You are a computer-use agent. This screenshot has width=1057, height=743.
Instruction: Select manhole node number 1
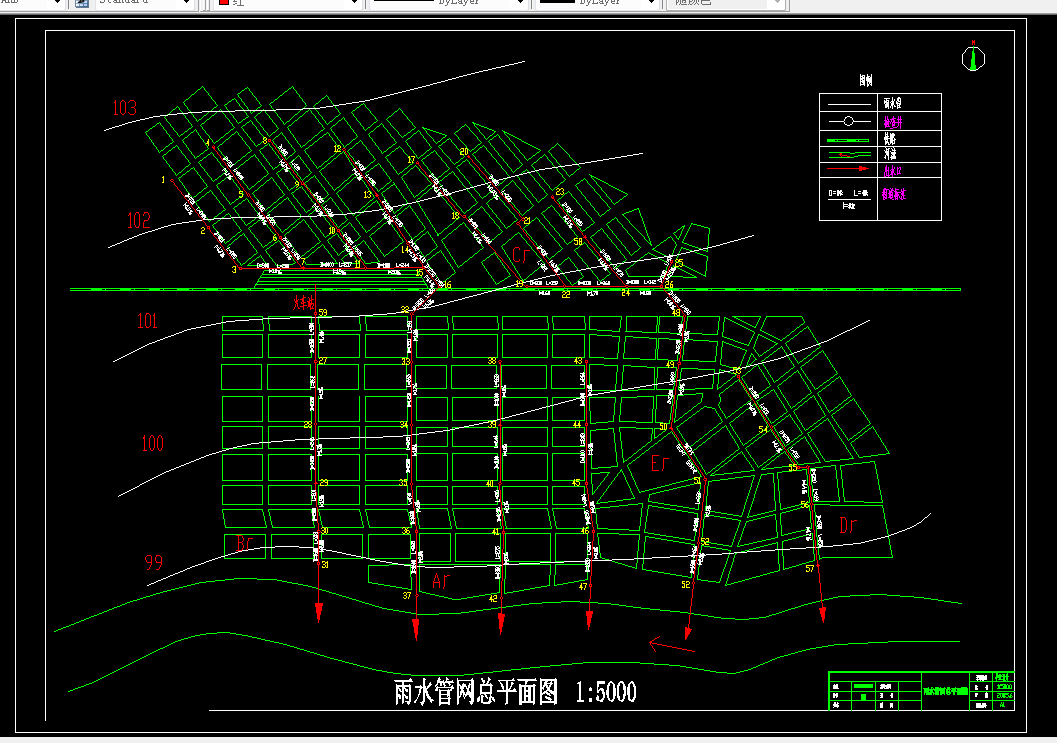163,180
